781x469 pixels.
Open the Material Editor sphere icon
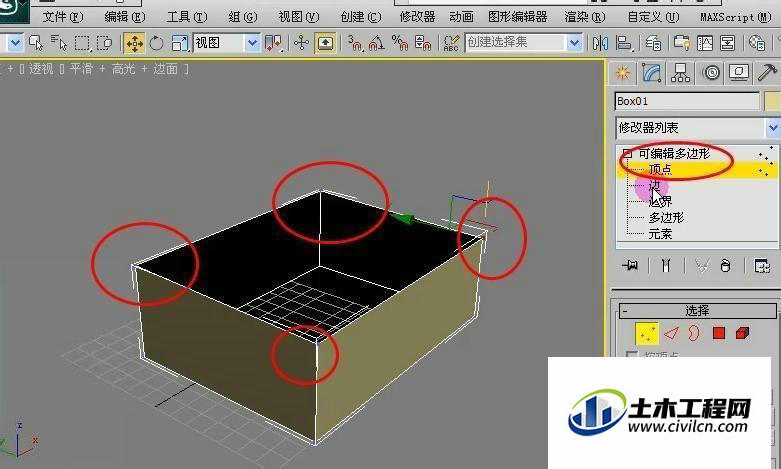coord(757,43)
